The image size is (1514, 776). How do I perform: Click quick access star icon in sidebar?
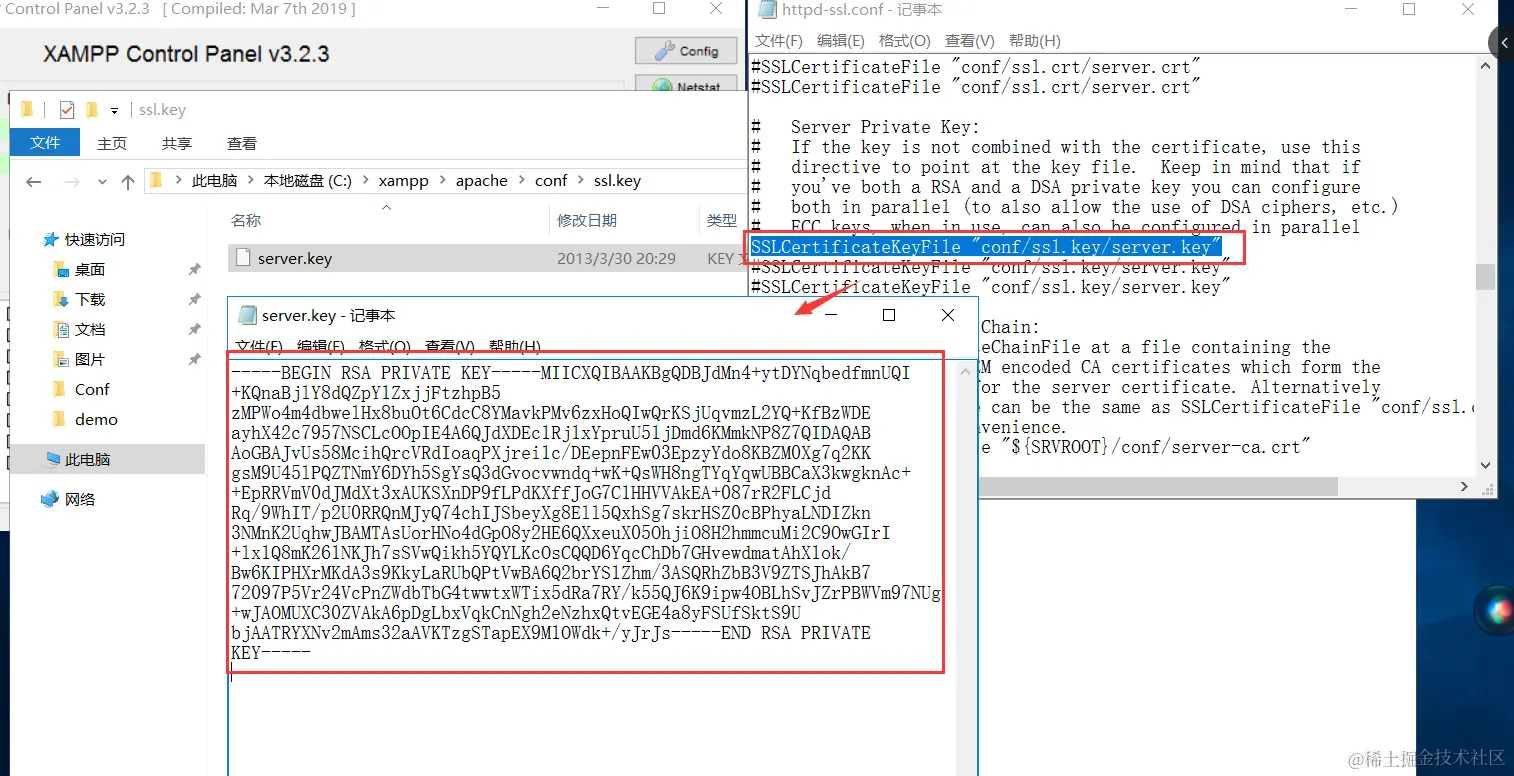point(50,240)
